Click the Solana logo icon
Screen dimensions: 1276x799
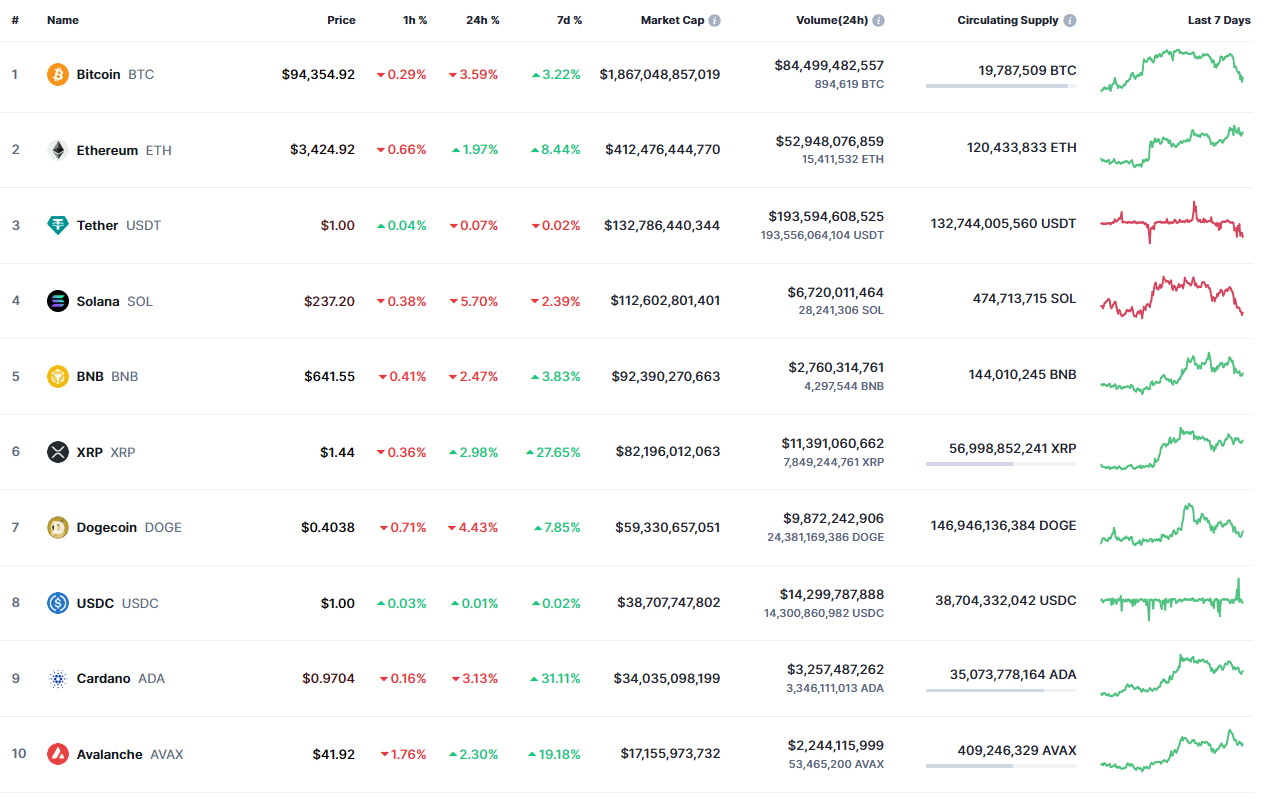point(58,301)
